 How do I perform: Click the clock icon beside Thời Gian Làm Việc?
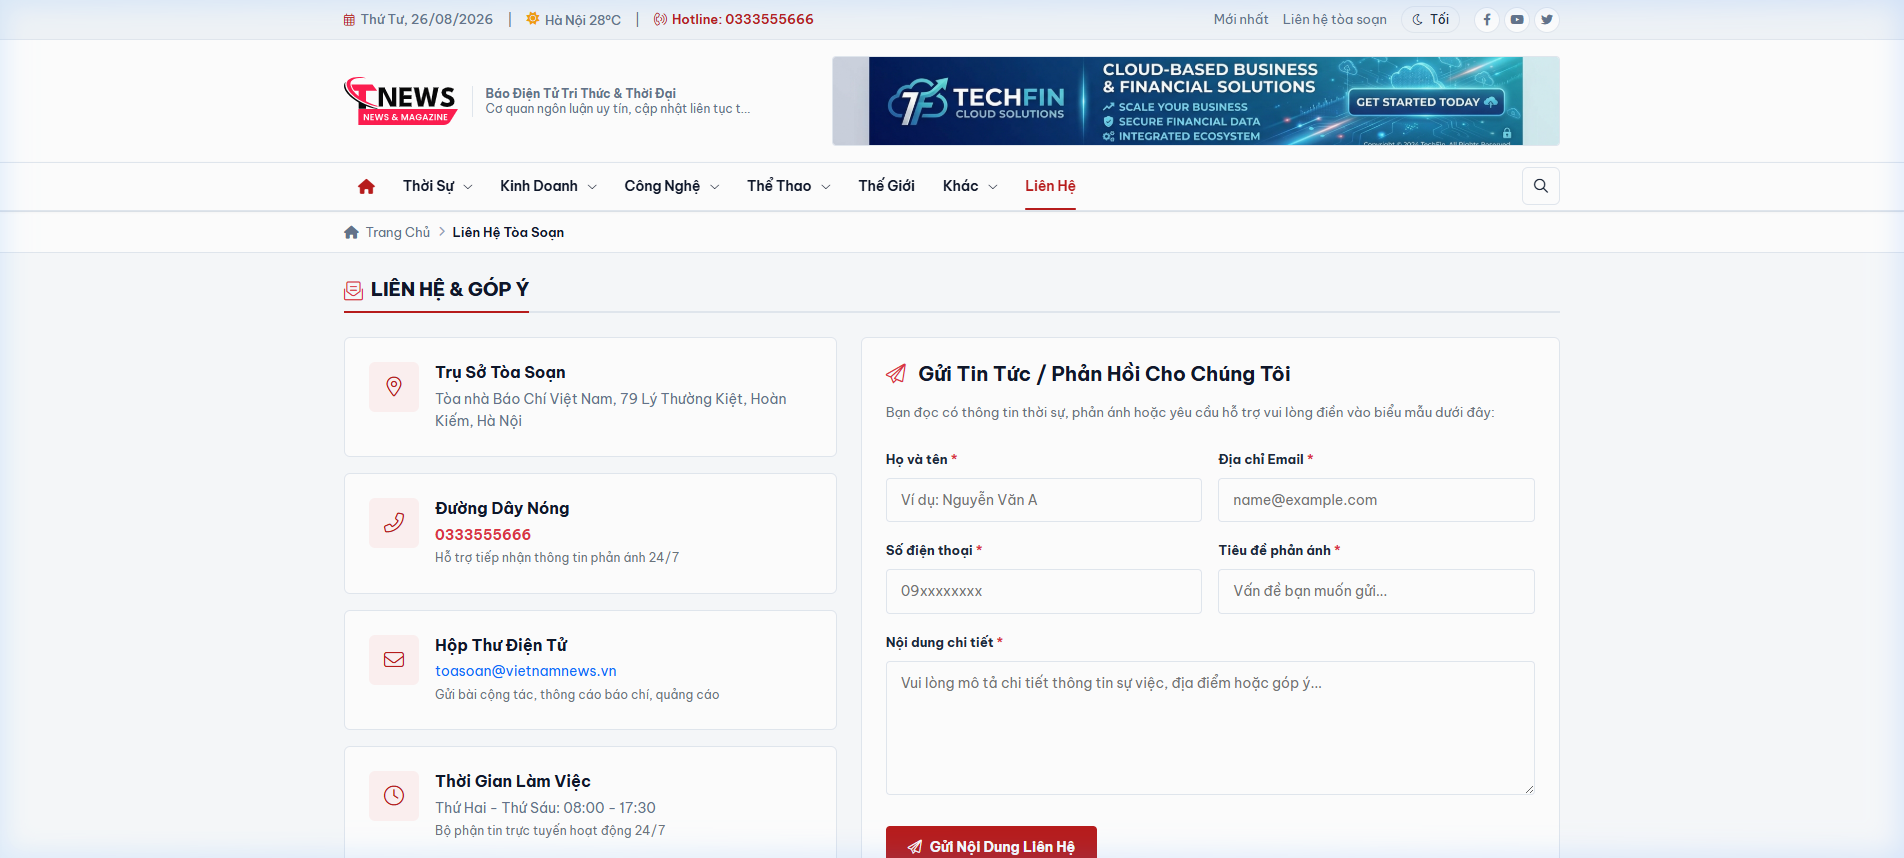click(394, 796)
